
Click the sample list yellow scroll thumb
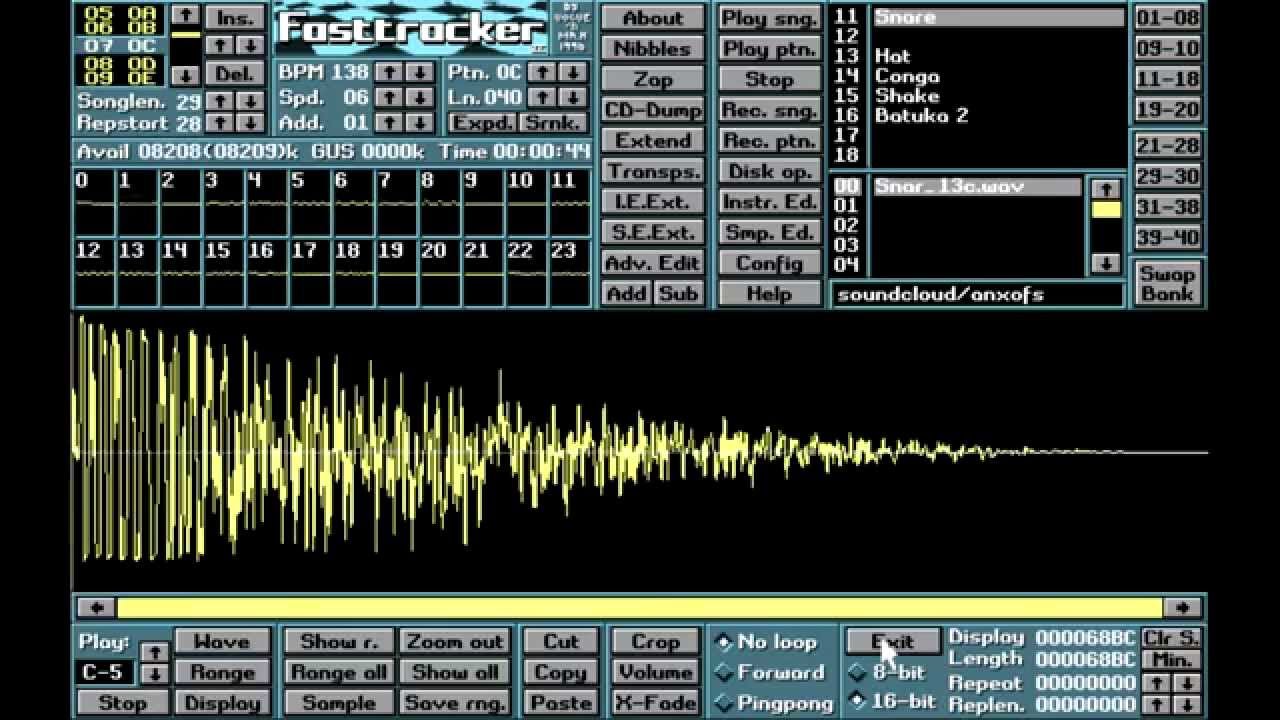pos(1105,210)
